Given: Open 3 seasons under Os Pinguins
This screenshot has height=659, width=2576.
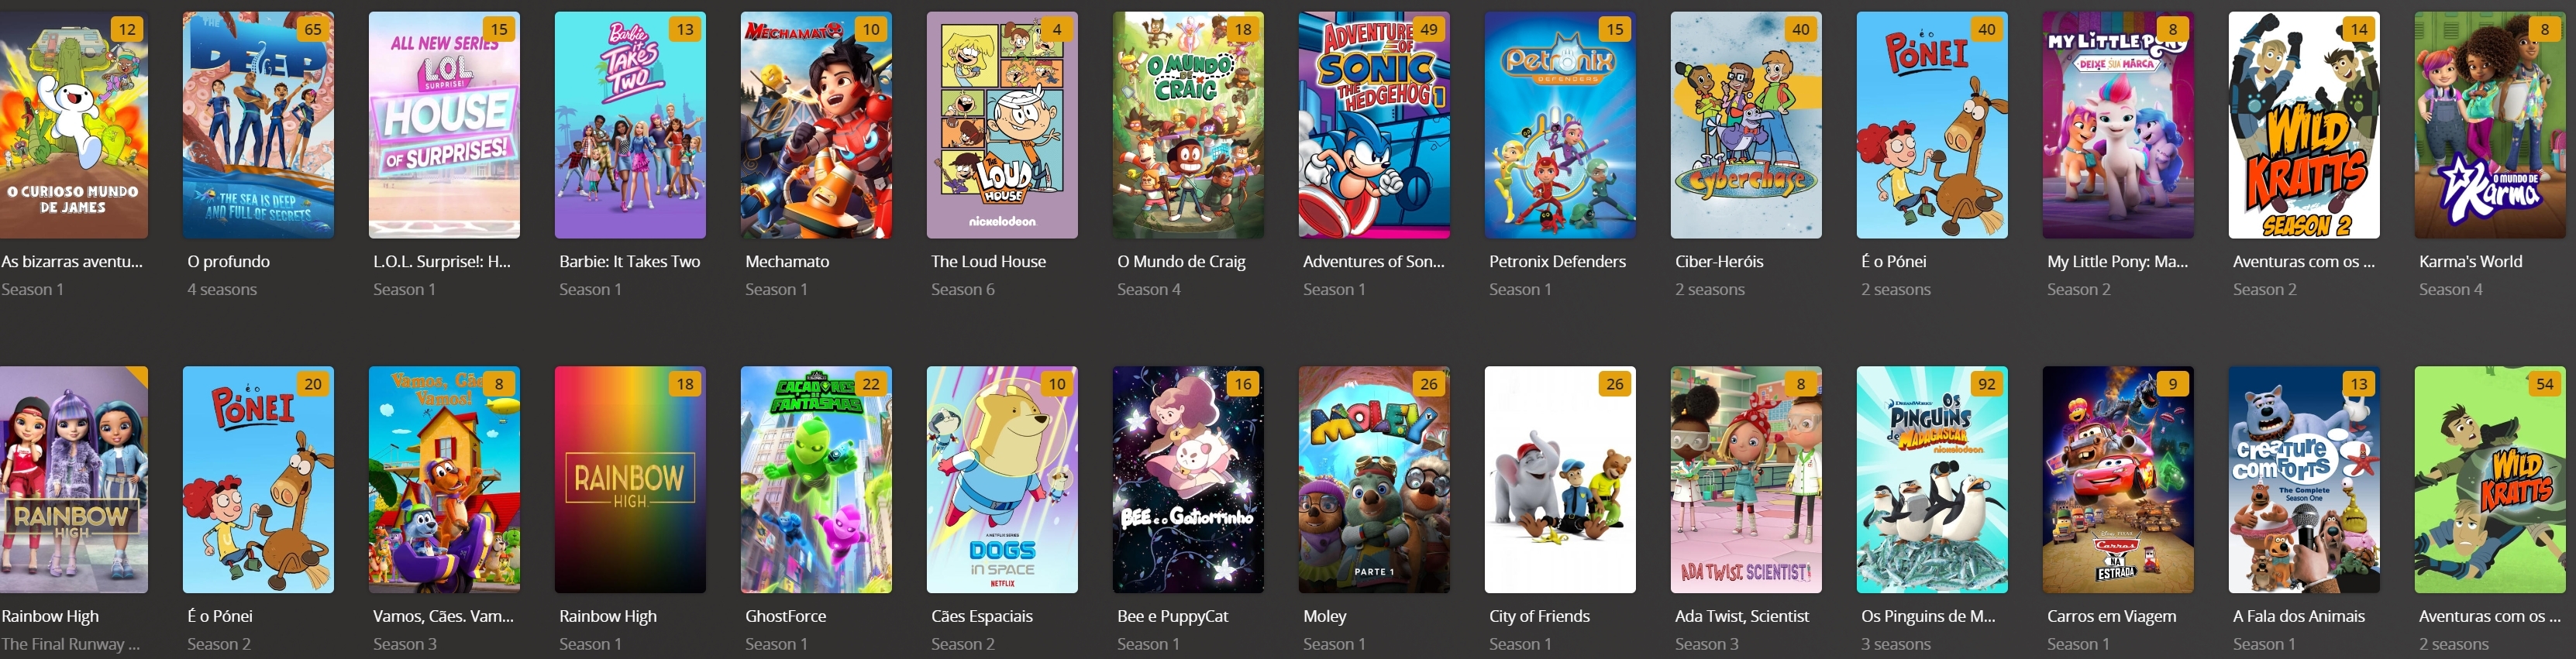Looking at the screenshot, I should click(1895, 644).
